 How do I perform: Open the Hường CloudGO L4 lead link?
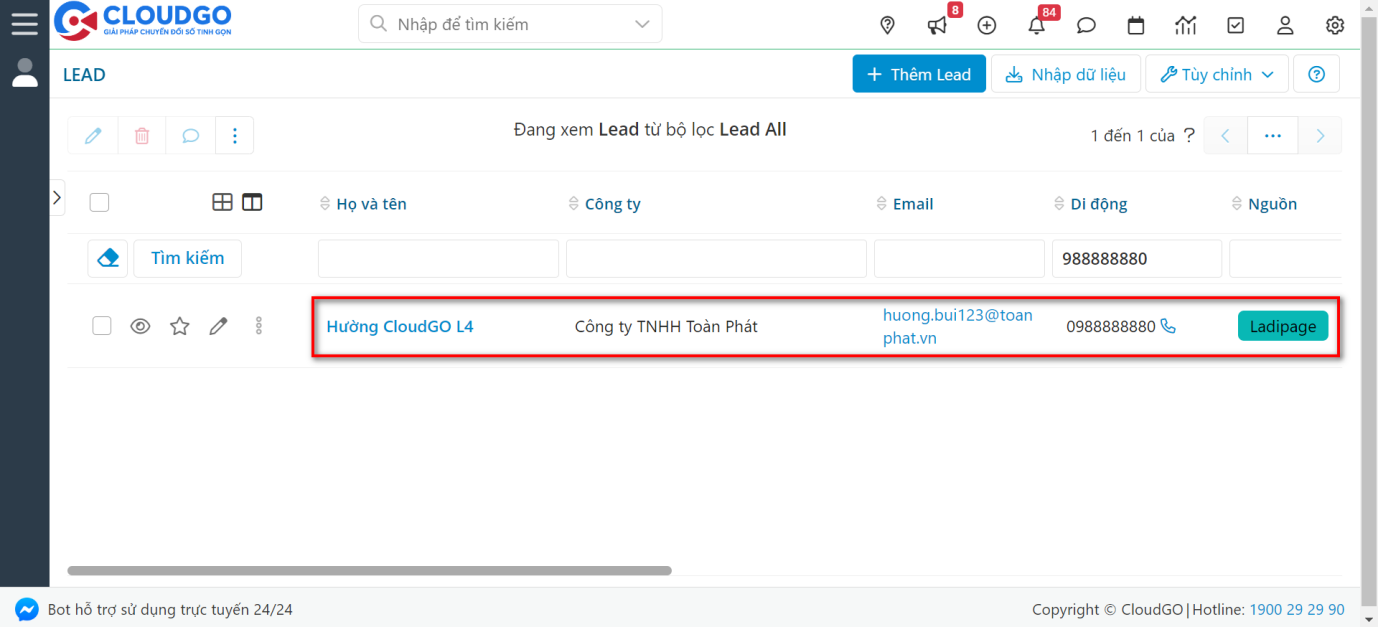[x=400, y=326]
